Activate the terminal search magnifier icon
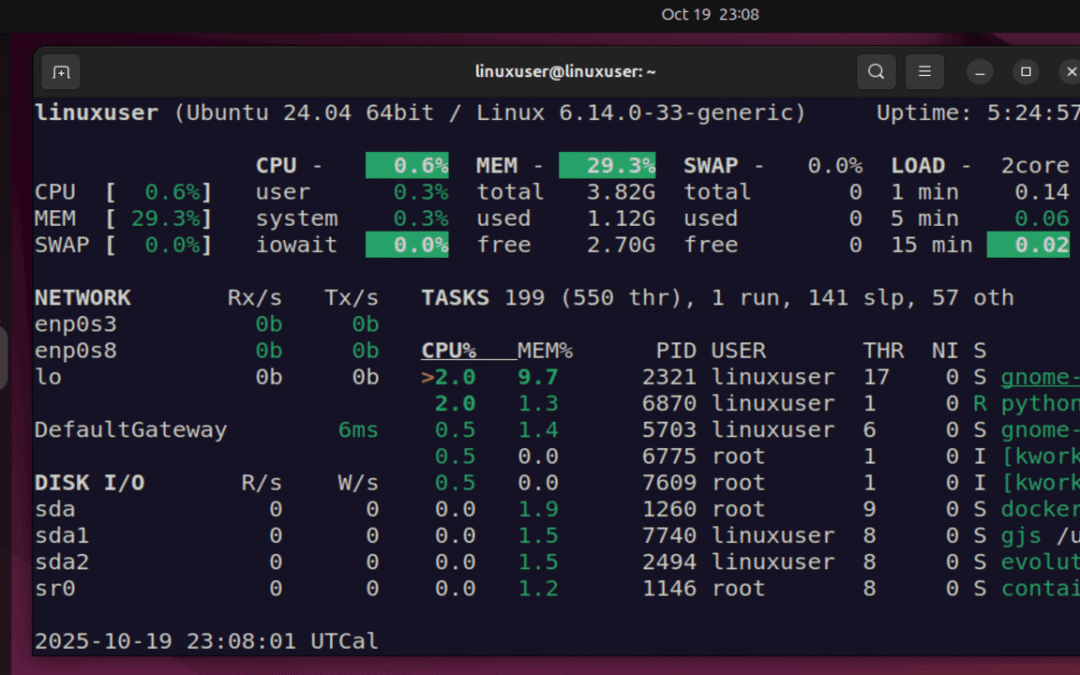This screenshot has height=675, width=1080. (x=876, y=71)
